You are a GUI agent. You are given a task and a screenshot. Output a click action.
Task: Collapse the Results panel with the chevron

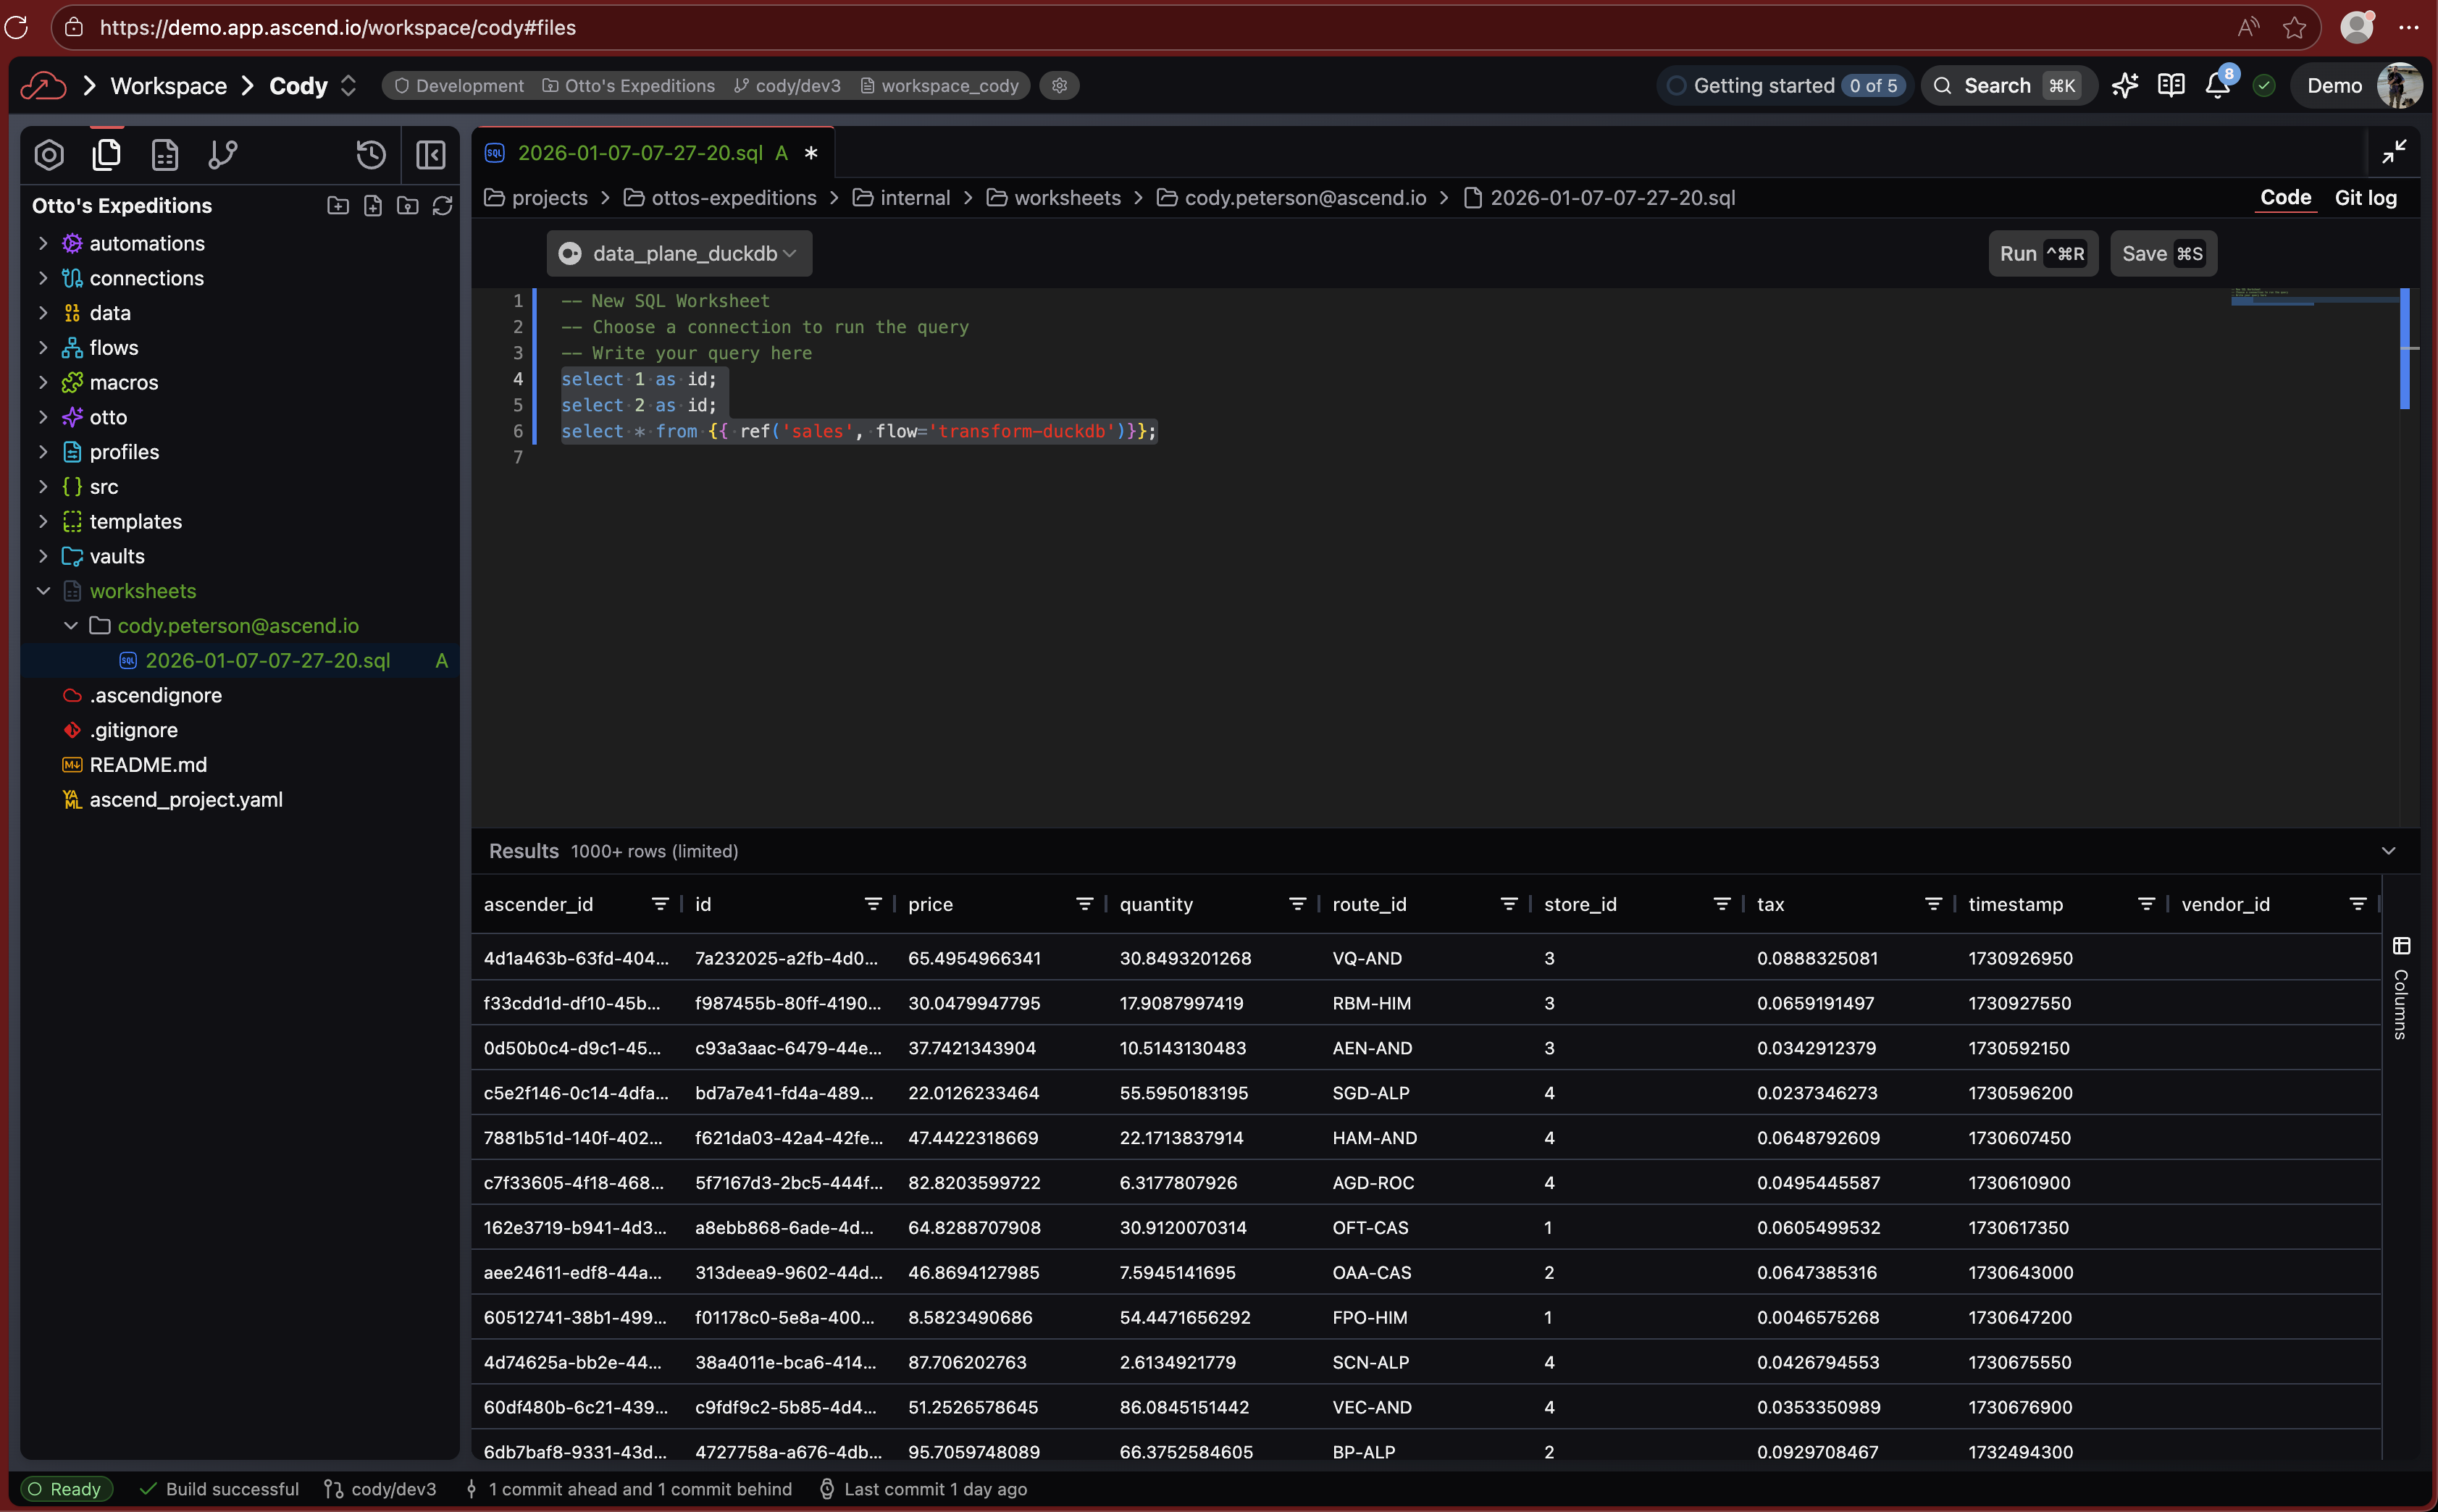(x=2389, y=851)
